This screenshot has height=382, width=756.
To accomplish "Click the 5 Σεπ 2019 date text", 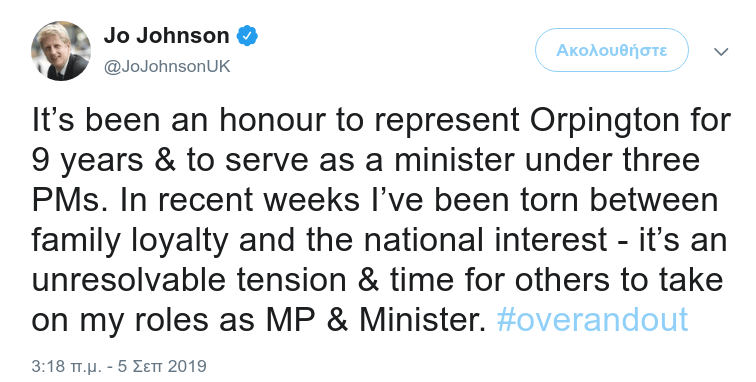I will point(162,366).
